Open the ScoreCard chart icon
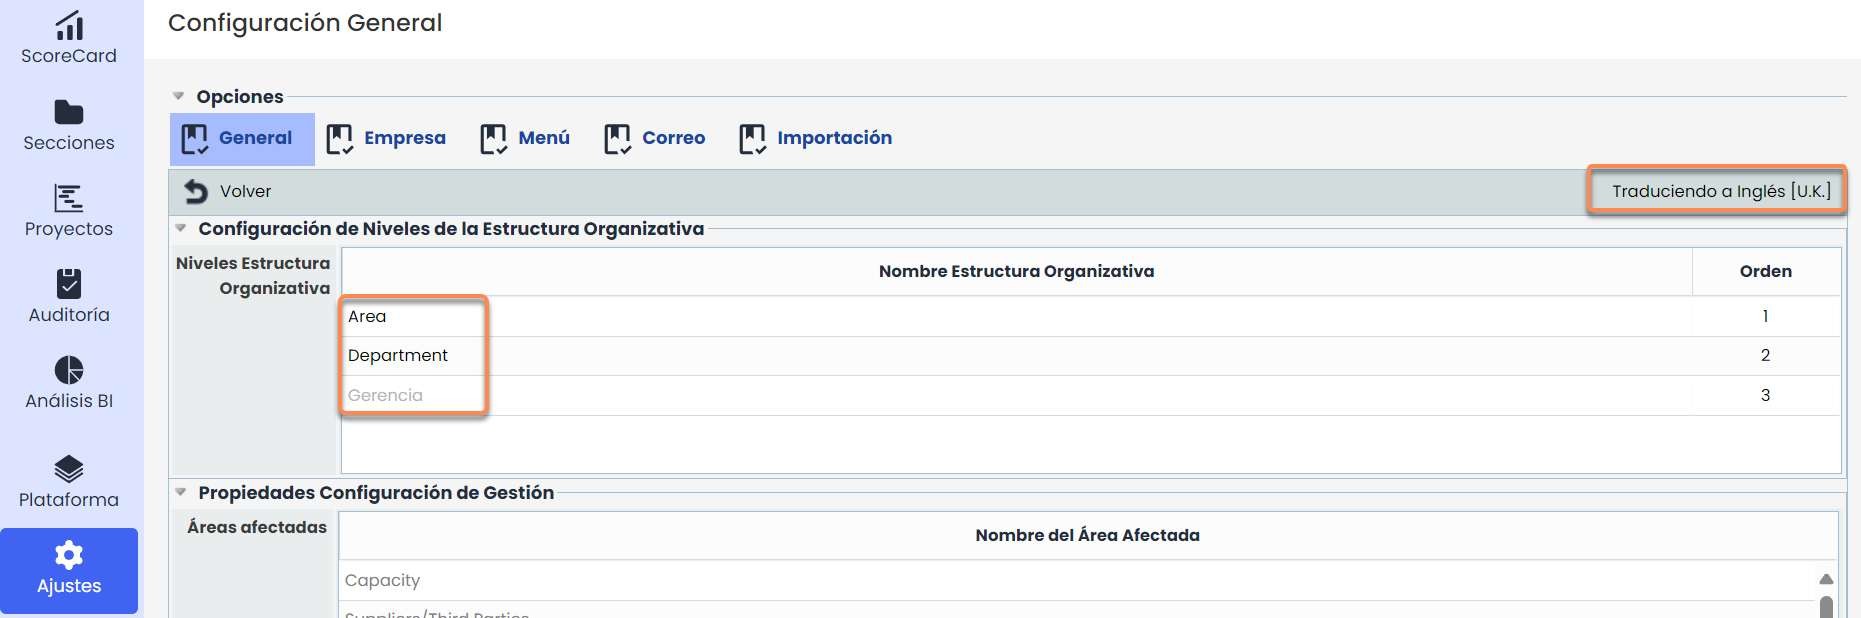Screen dimensions: 1861x618 69,25
